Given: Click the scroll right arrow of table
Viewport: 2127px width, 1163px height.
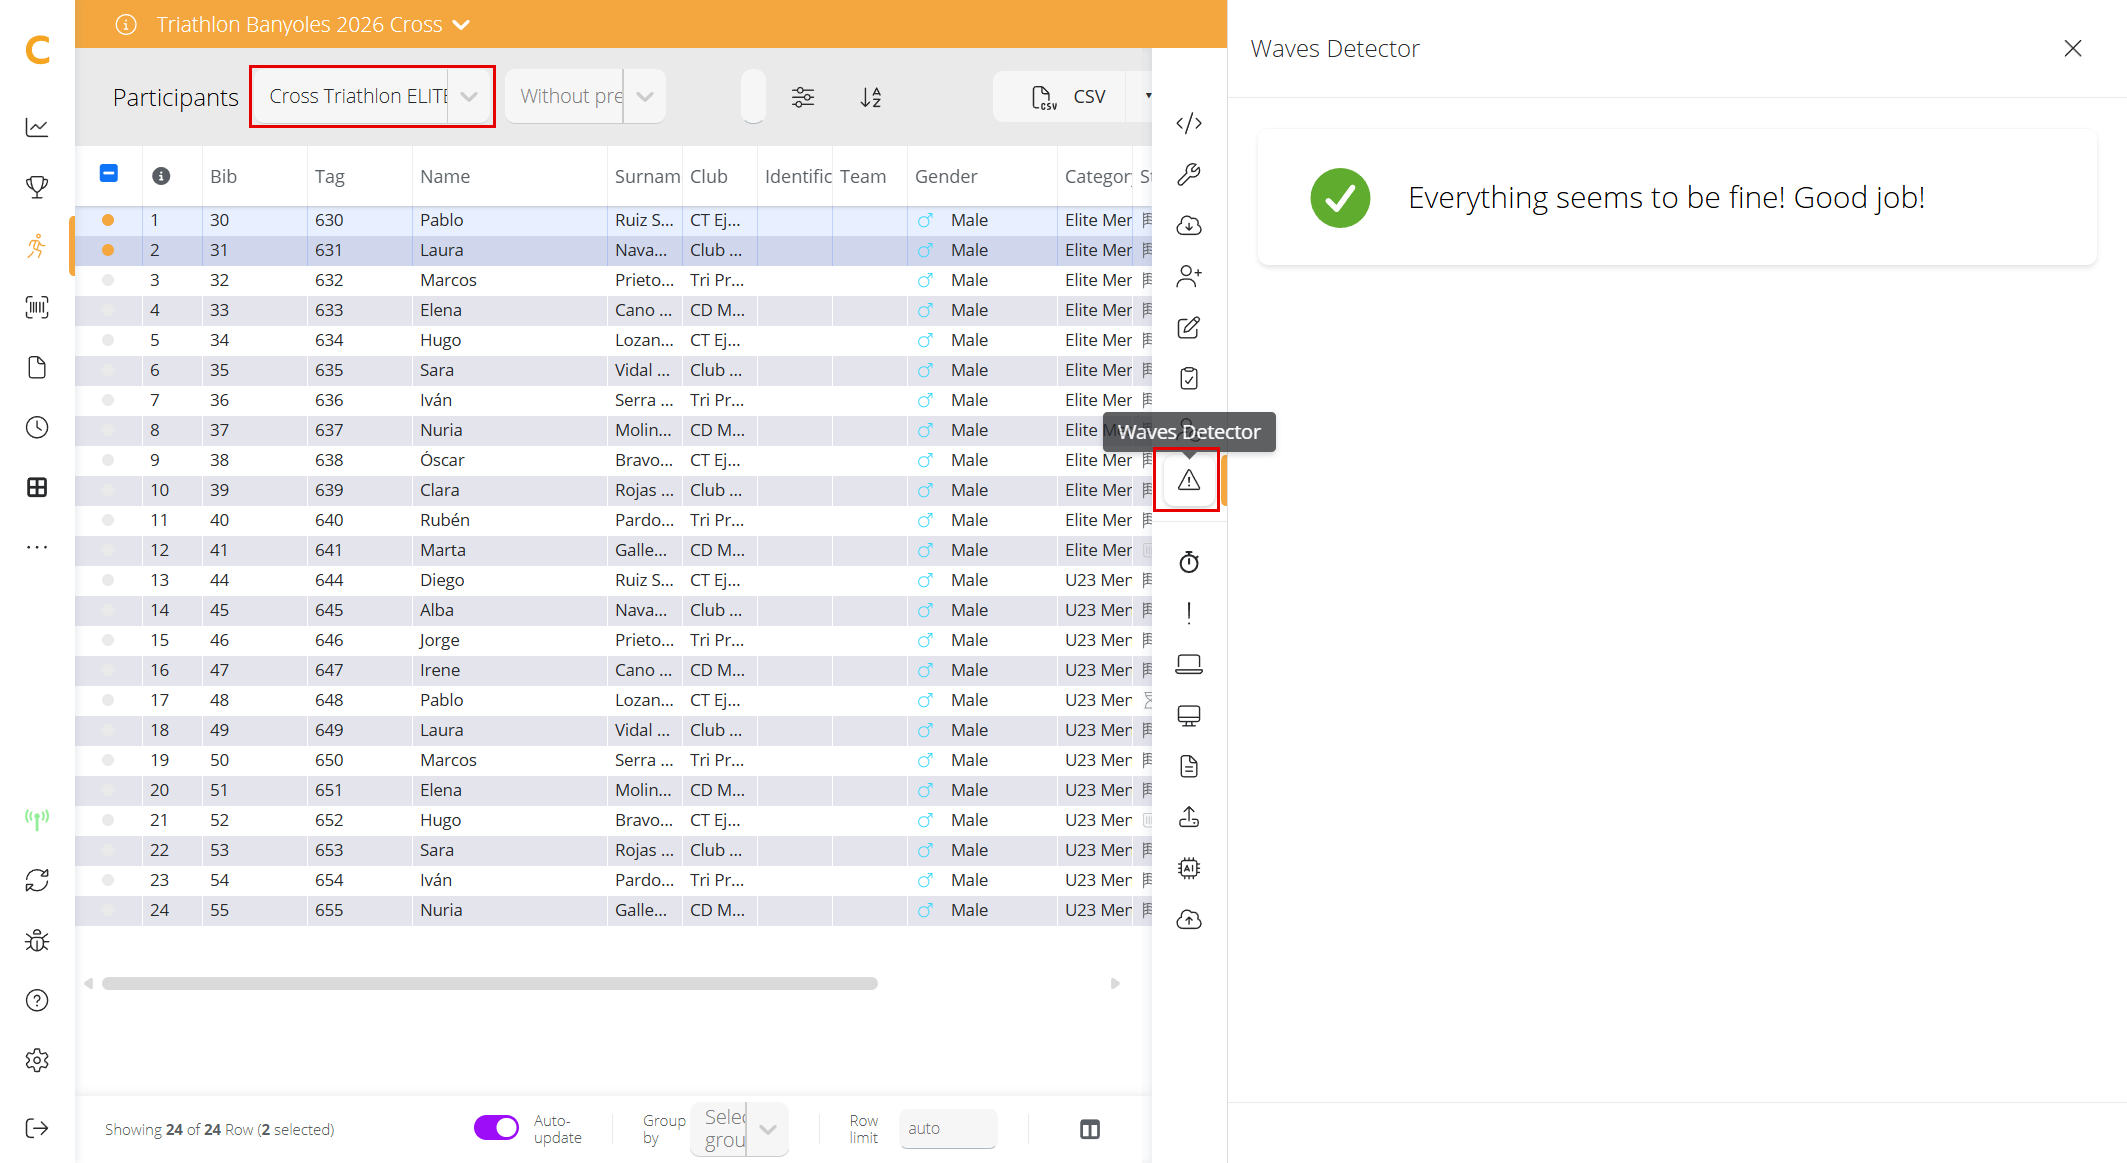Looking at the screenshot, I should pyautogui.click(x=1115, y=983).
